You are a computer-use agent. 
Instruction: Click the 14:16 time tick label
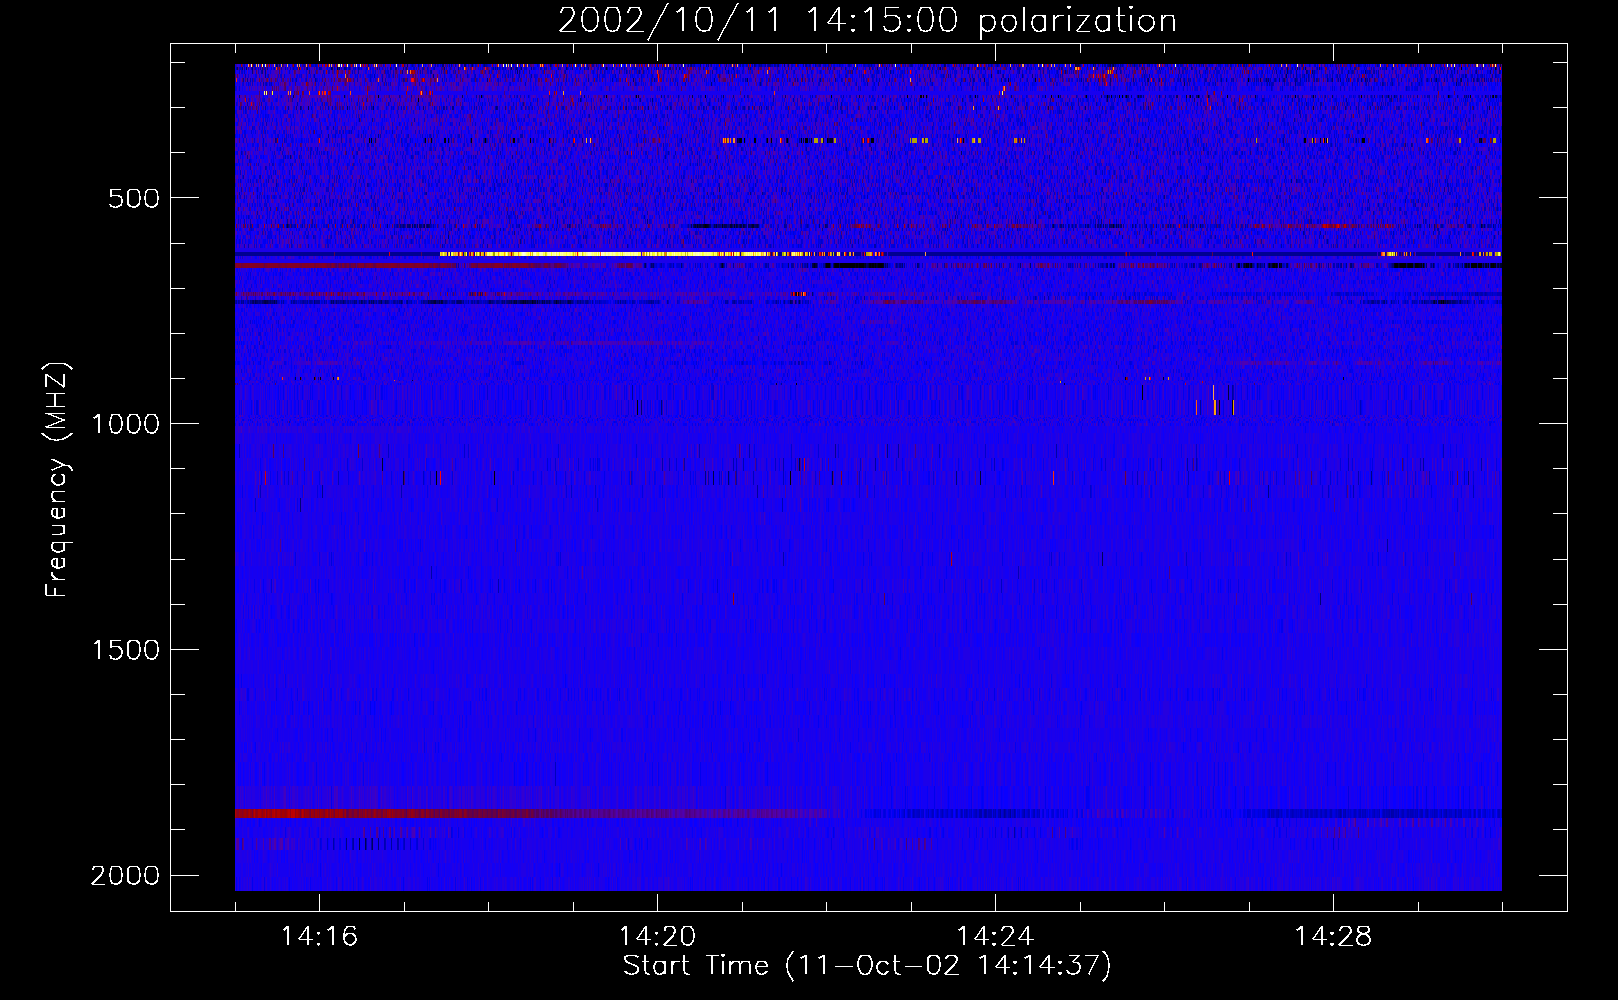click(319, 937)
